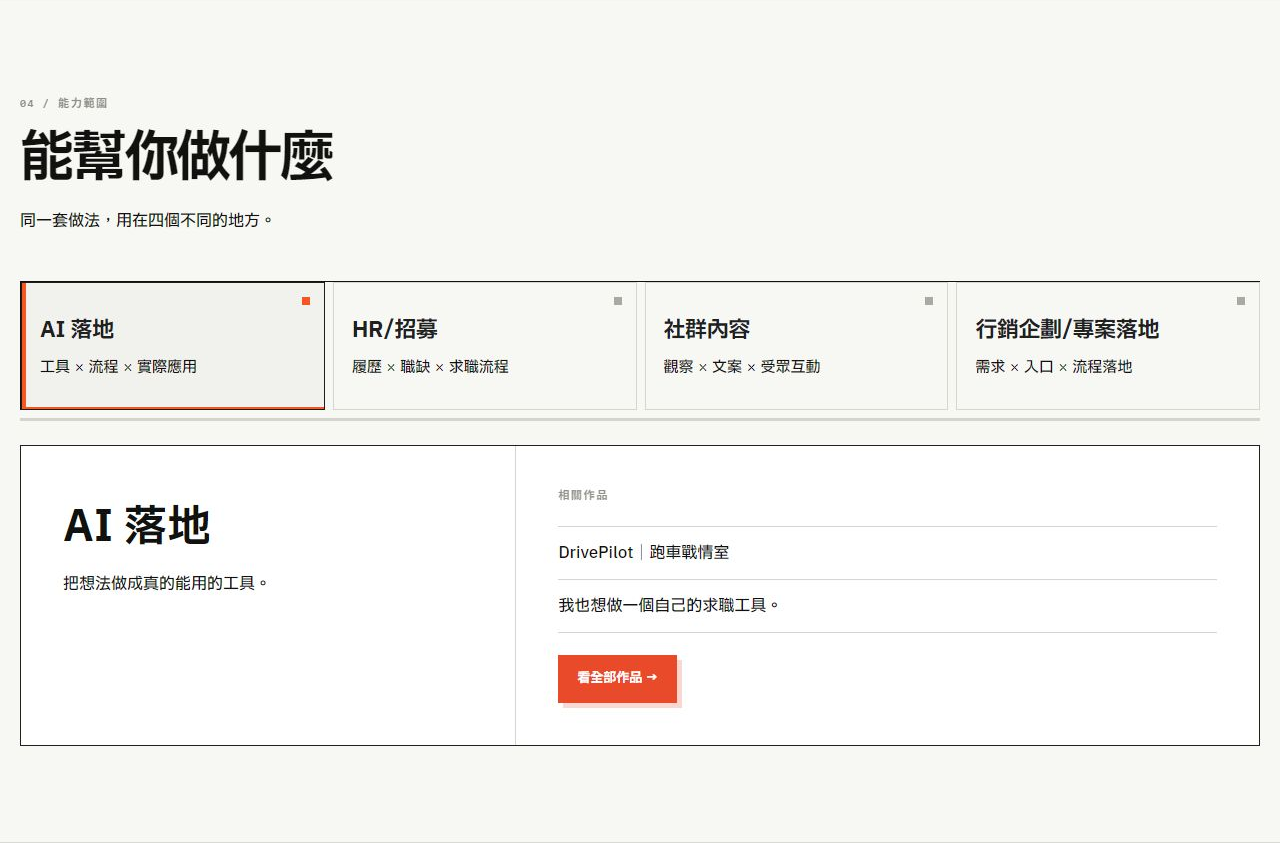The image size is (1280, 843).
Task: Click the large AI 落地 panel heading
Action: point(137,525)
